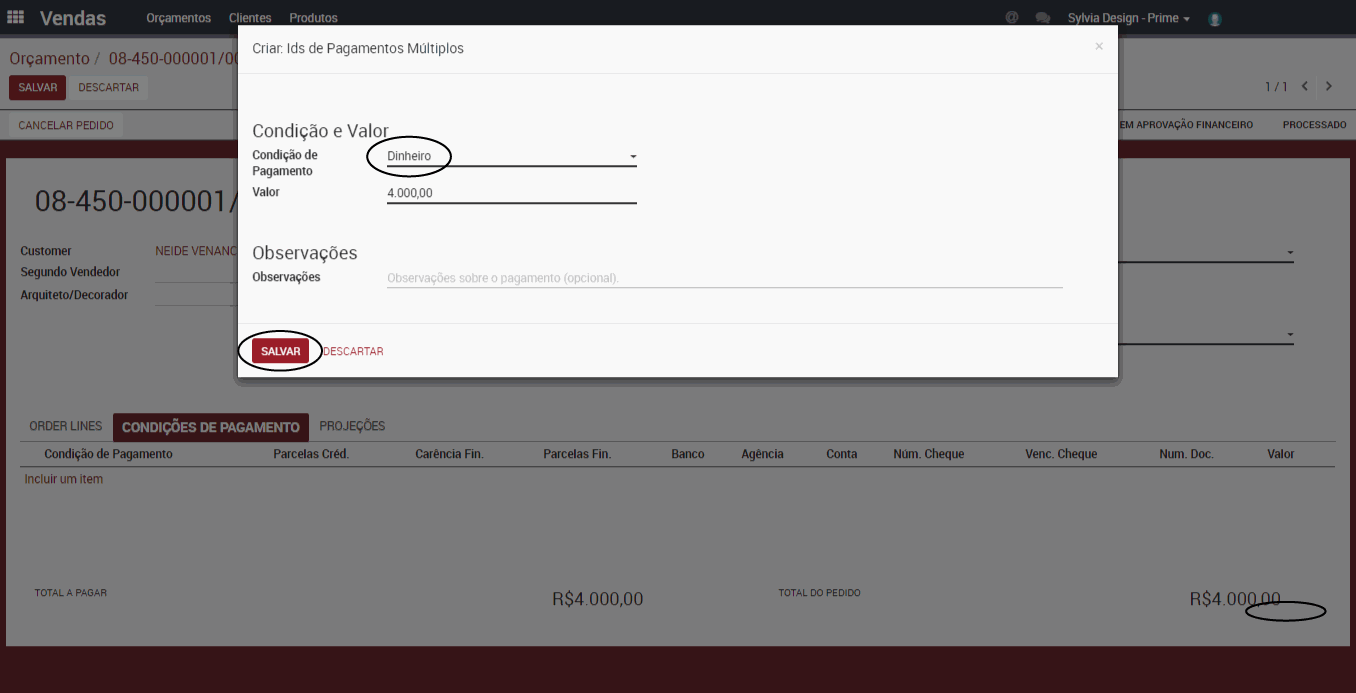1356x693 pixels.
Task: Click the Agência column header
Action: [762, 454]
